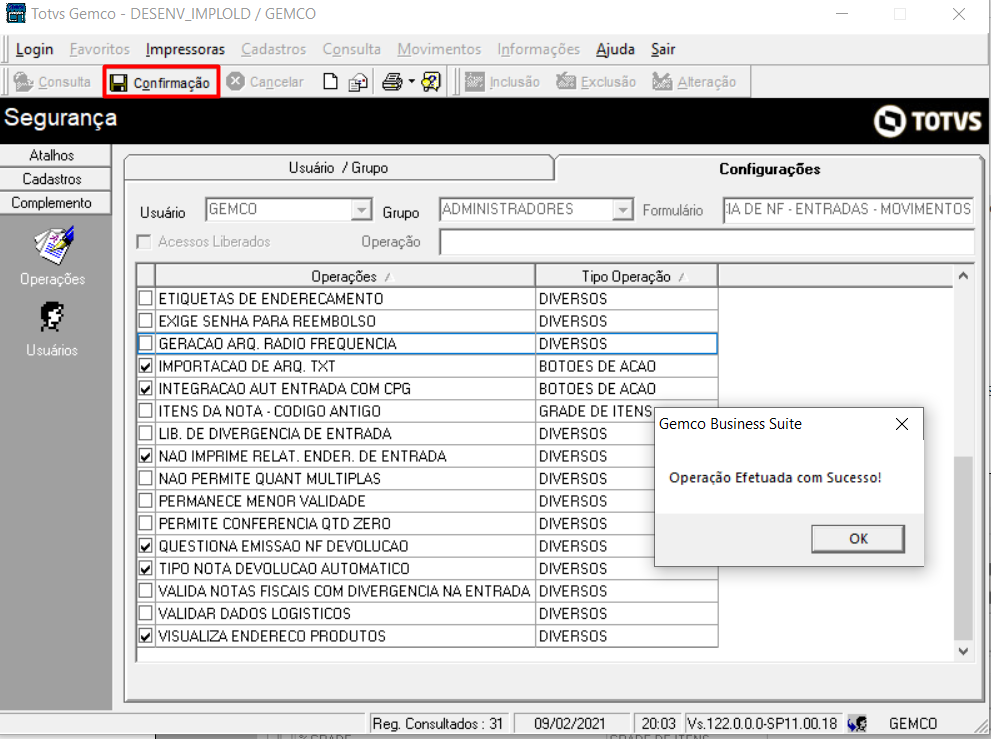Open Operações sidebar icon
The height and width of the screenshot is (739, 991).
[x=53, y=245]
